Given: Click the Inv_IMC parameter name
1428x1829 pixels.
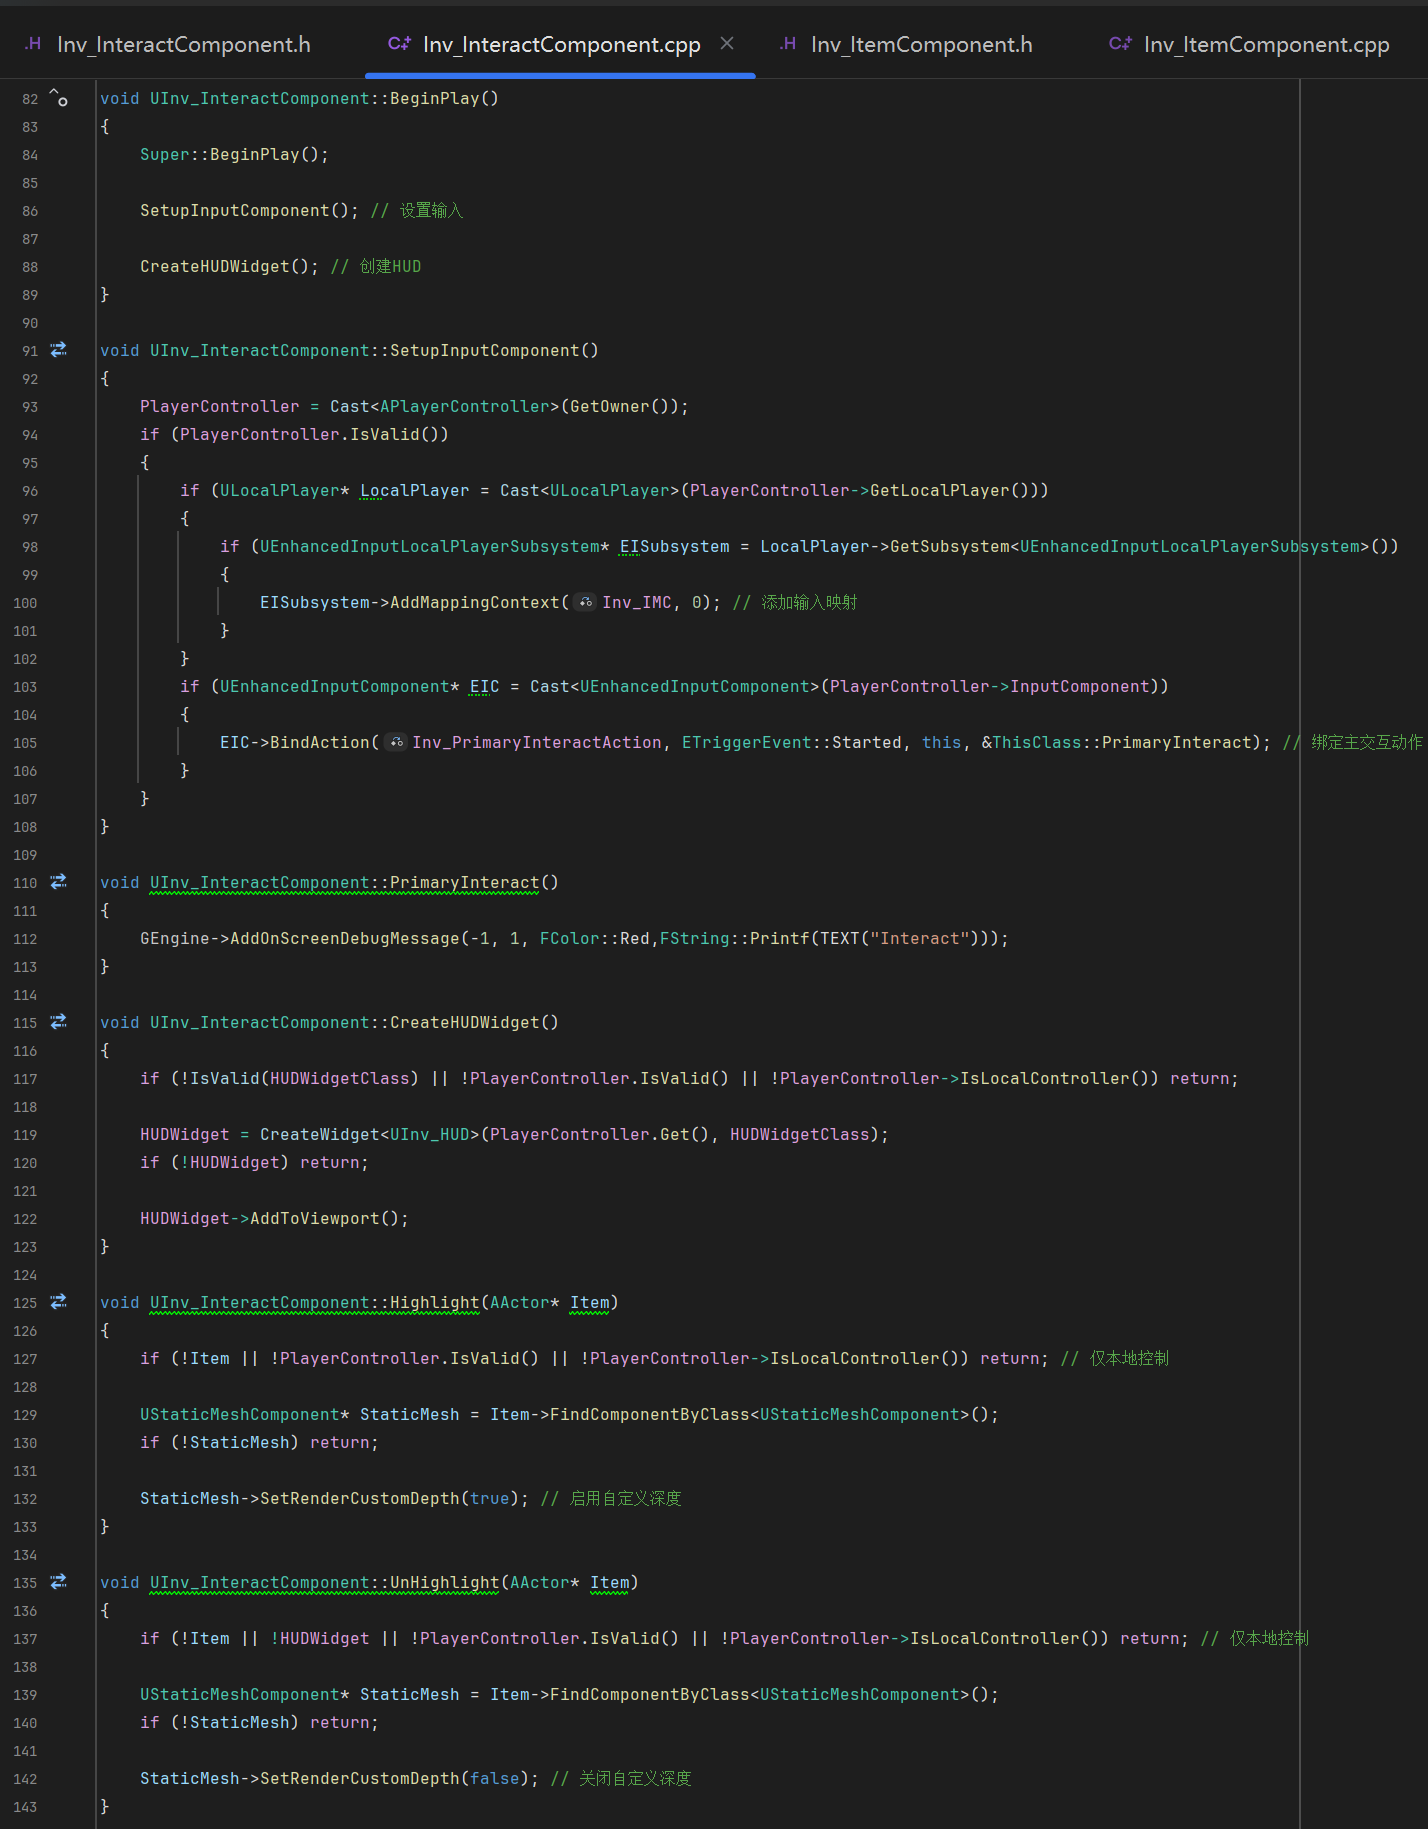Looking at the screenshot, I should [637, 602].
